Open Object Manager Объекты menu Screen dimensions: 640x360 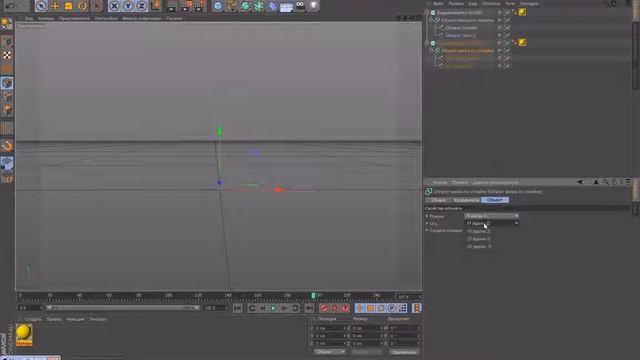(491, 4)
